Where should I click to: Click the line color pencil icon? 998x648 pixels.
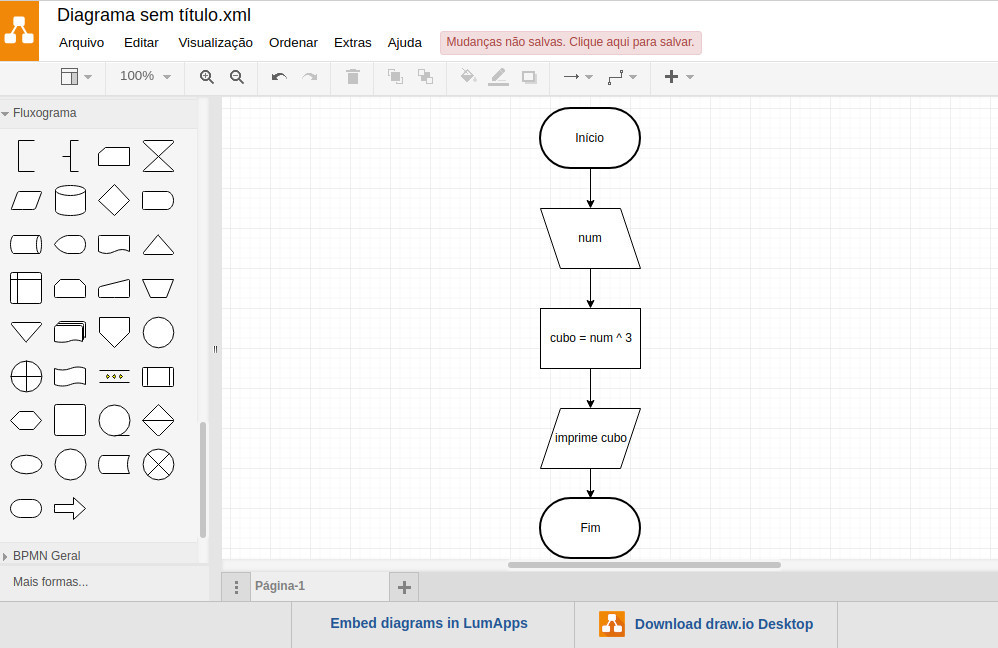pos(498,76)
